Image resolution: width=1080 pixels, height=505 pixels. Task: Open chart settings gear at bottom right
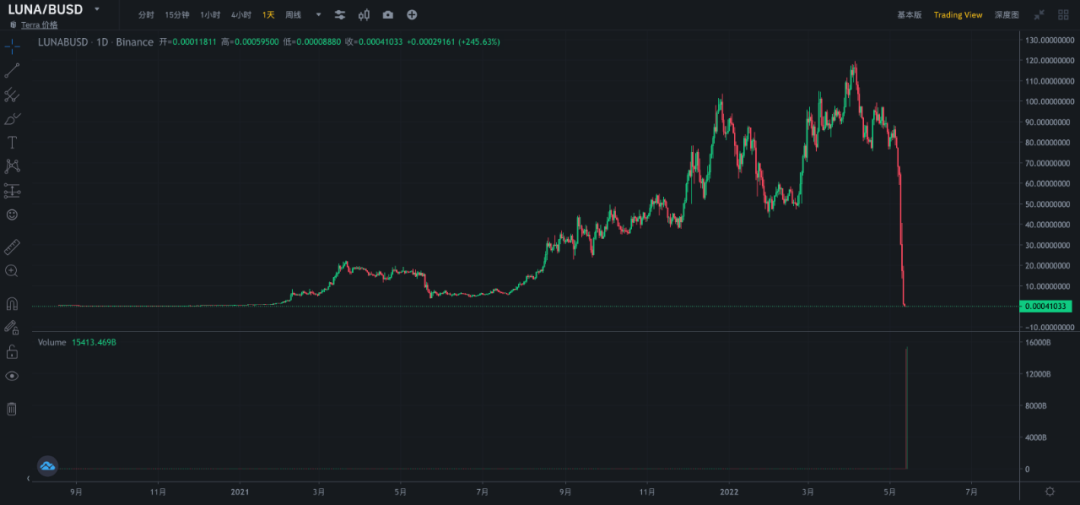pyautogui.click(x=1050, y=491)
